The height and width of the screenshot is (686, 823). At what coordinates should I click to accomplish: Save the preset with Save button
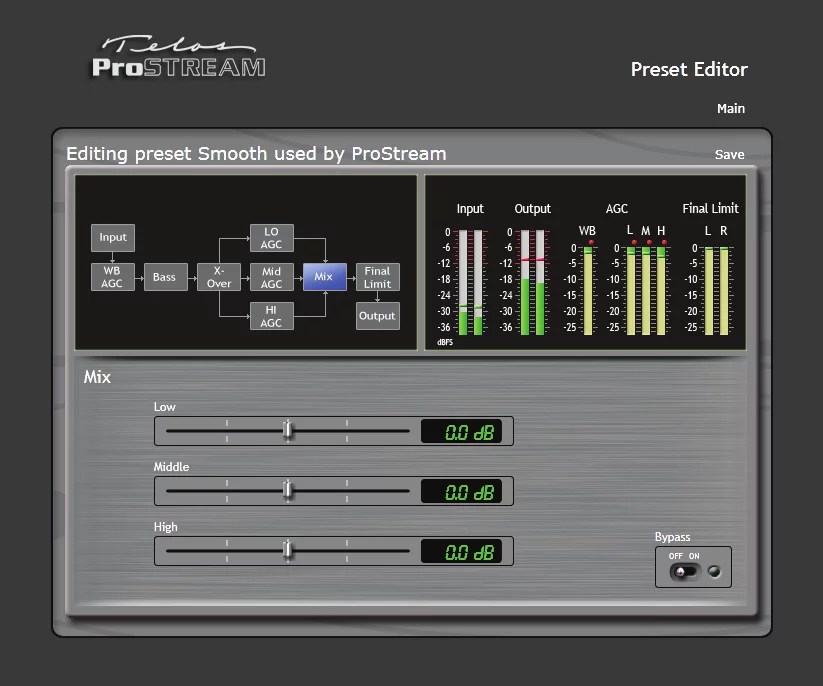click(729, 154)
